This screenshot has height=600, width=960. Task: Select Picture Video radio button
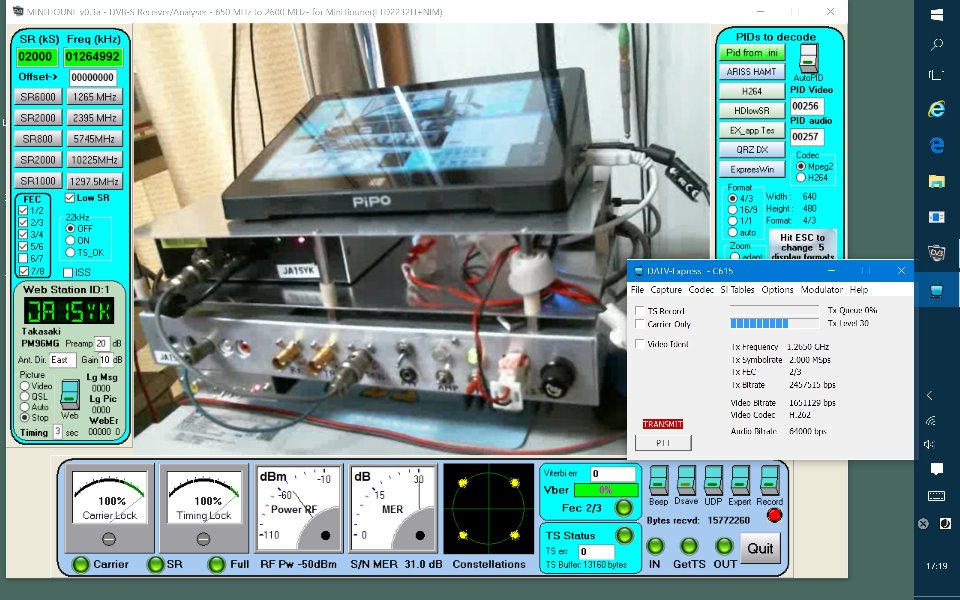pos(25,386)
